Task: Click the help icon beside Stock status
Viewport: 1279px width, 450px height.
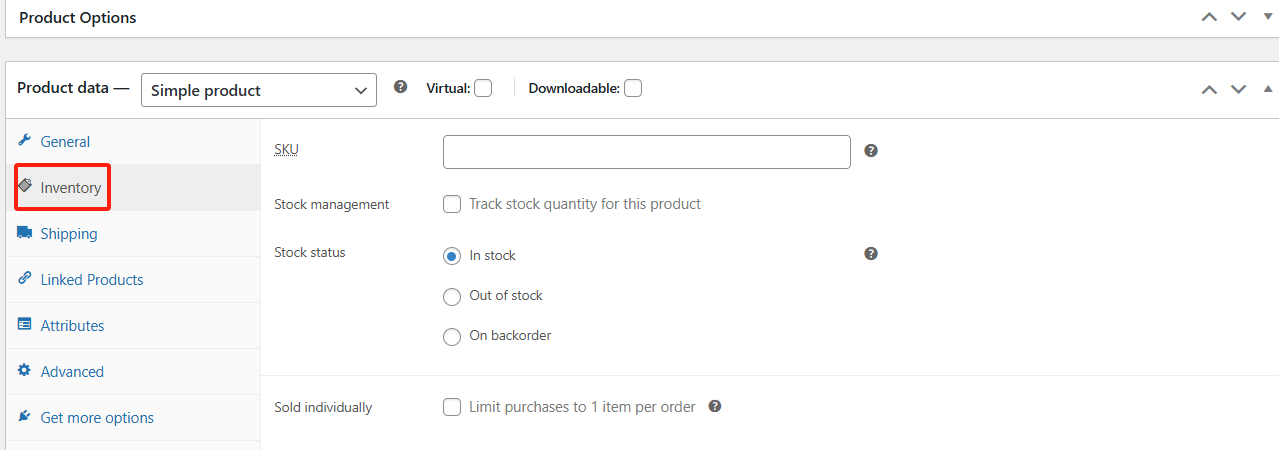Action: [x=871, y=254]
